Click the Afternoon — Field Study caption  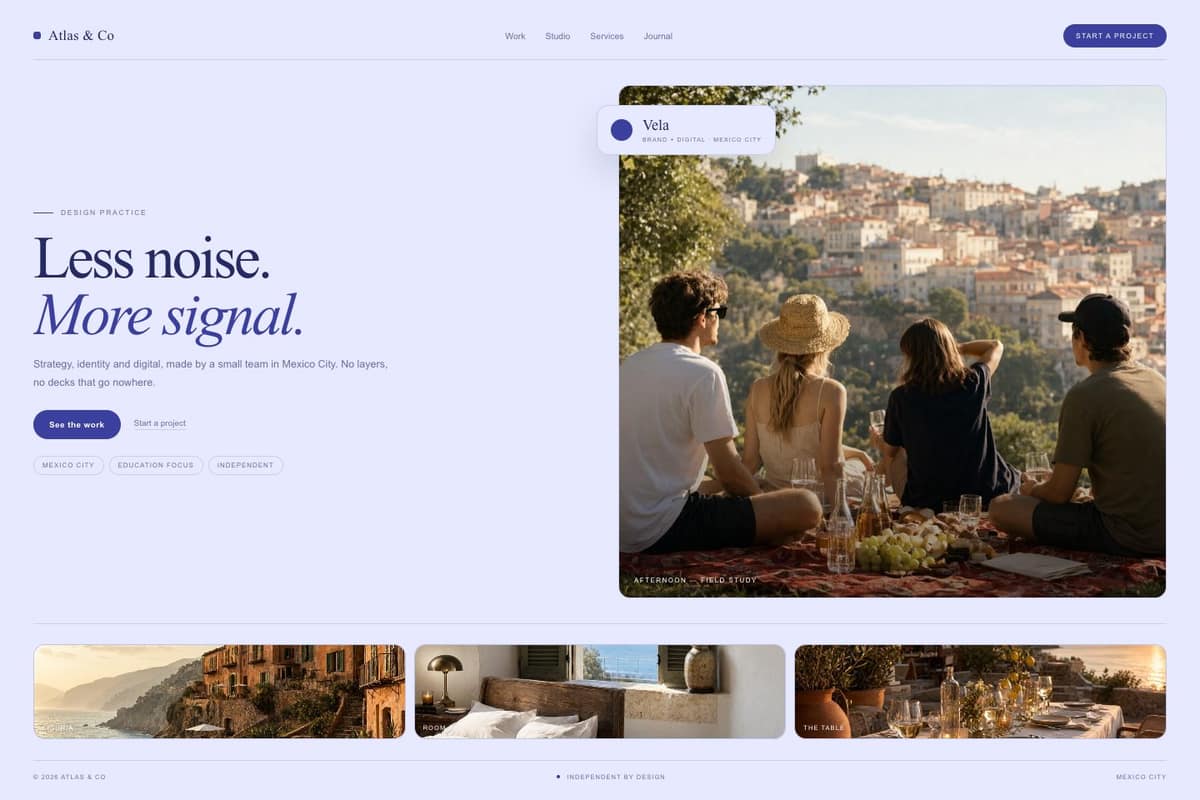click(x=695, y=580)
